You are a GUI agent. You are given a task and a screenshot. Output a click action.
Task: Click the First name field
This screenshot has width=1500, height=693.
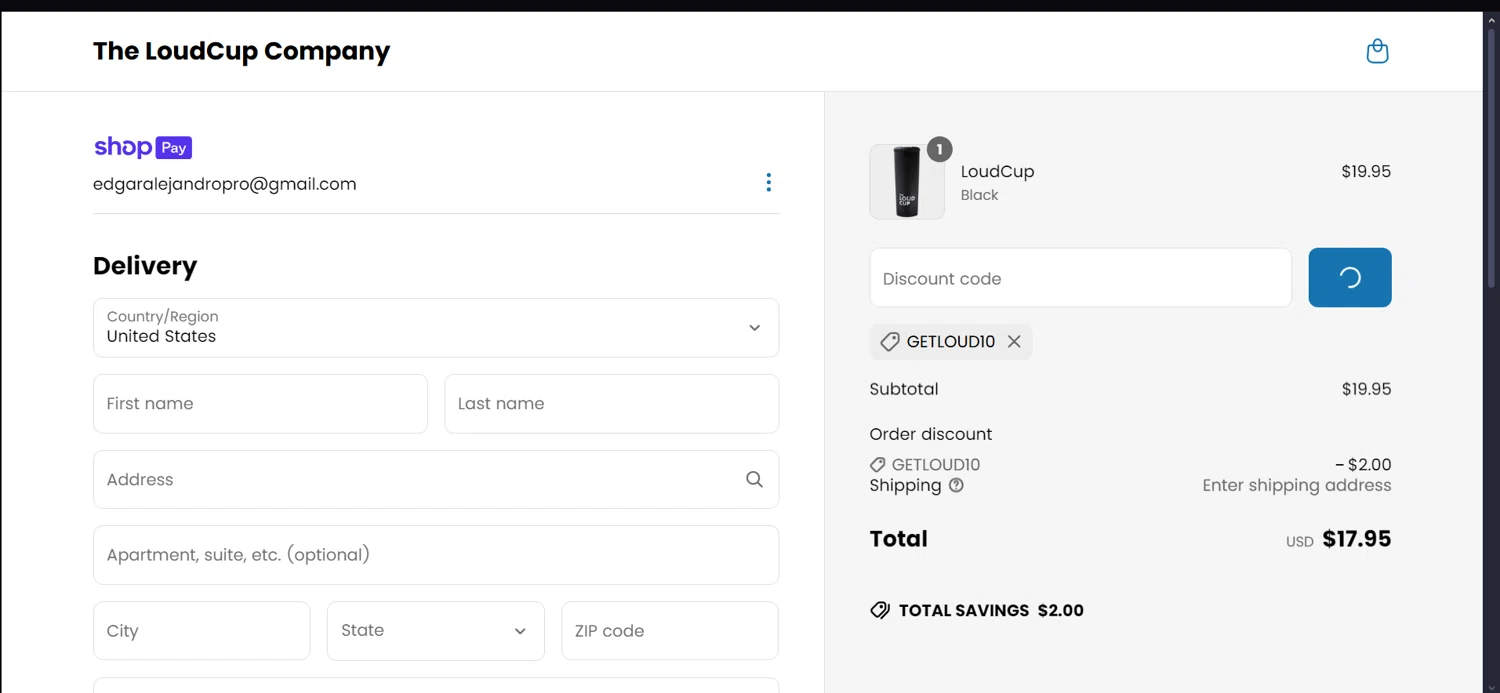point(260,404)
